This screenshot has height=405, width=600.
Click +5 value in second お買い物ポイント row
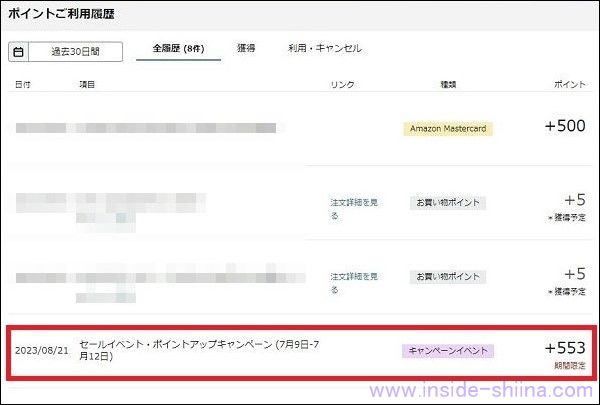575,274
